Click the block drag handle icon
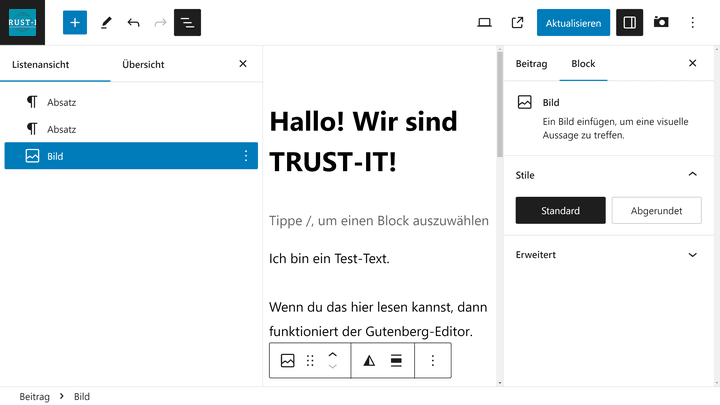The image size is (720, 405). [310, 360]
